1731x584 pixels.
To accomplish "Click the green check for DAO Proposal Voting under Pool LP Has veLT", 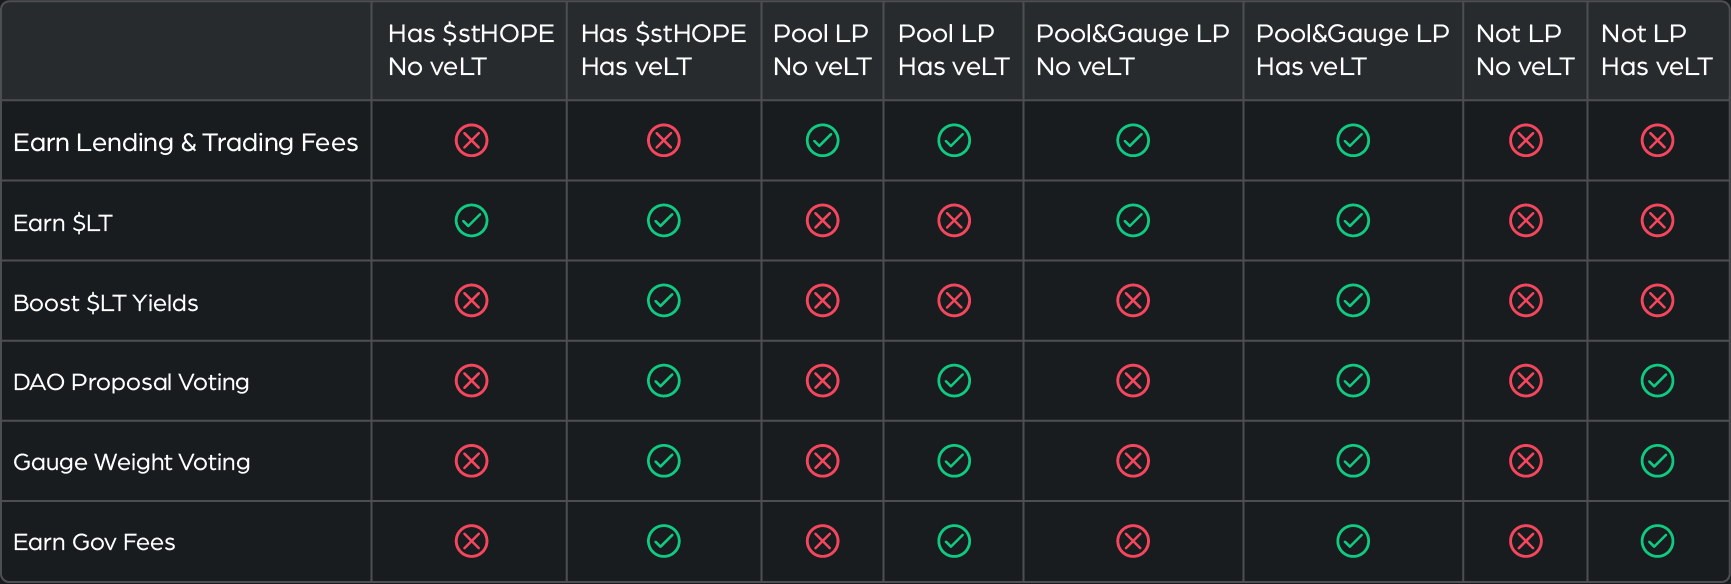I will 954,381.
